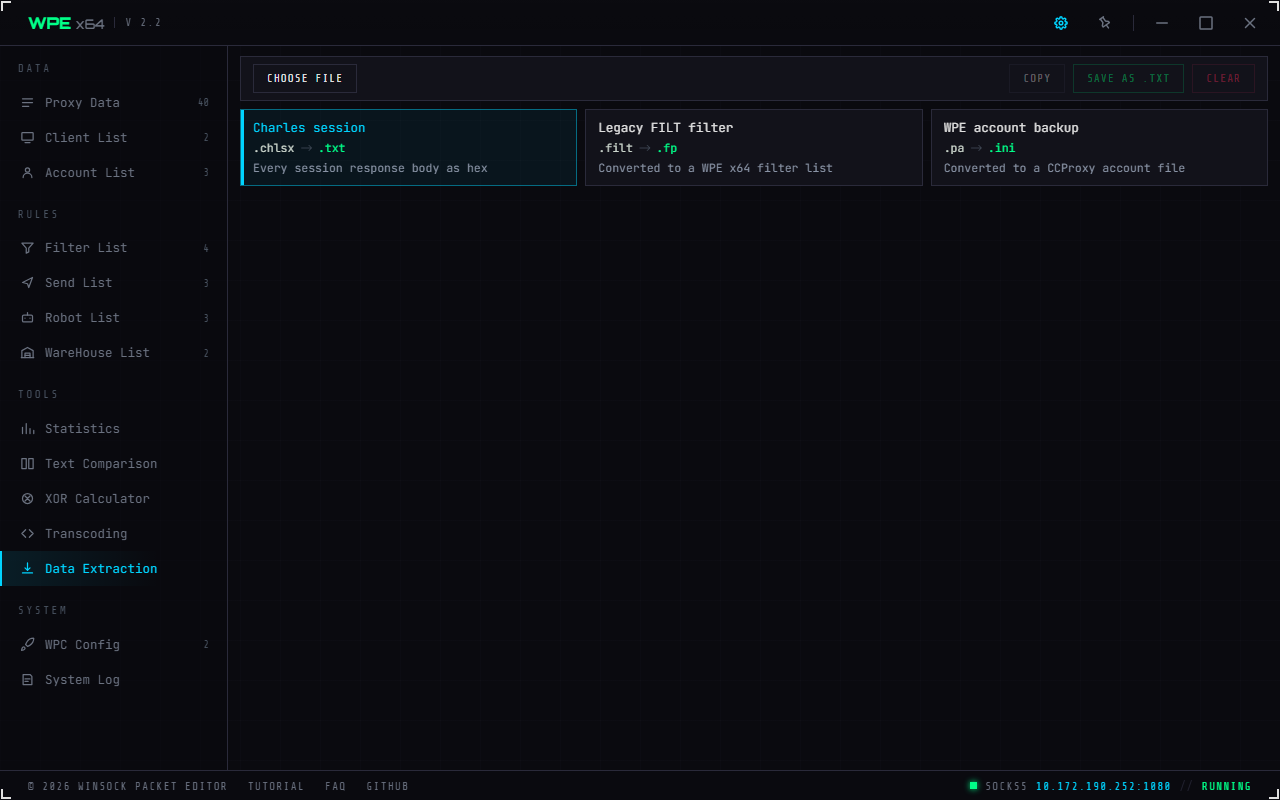Open the Proxy Data section

(x=114, y=103)
